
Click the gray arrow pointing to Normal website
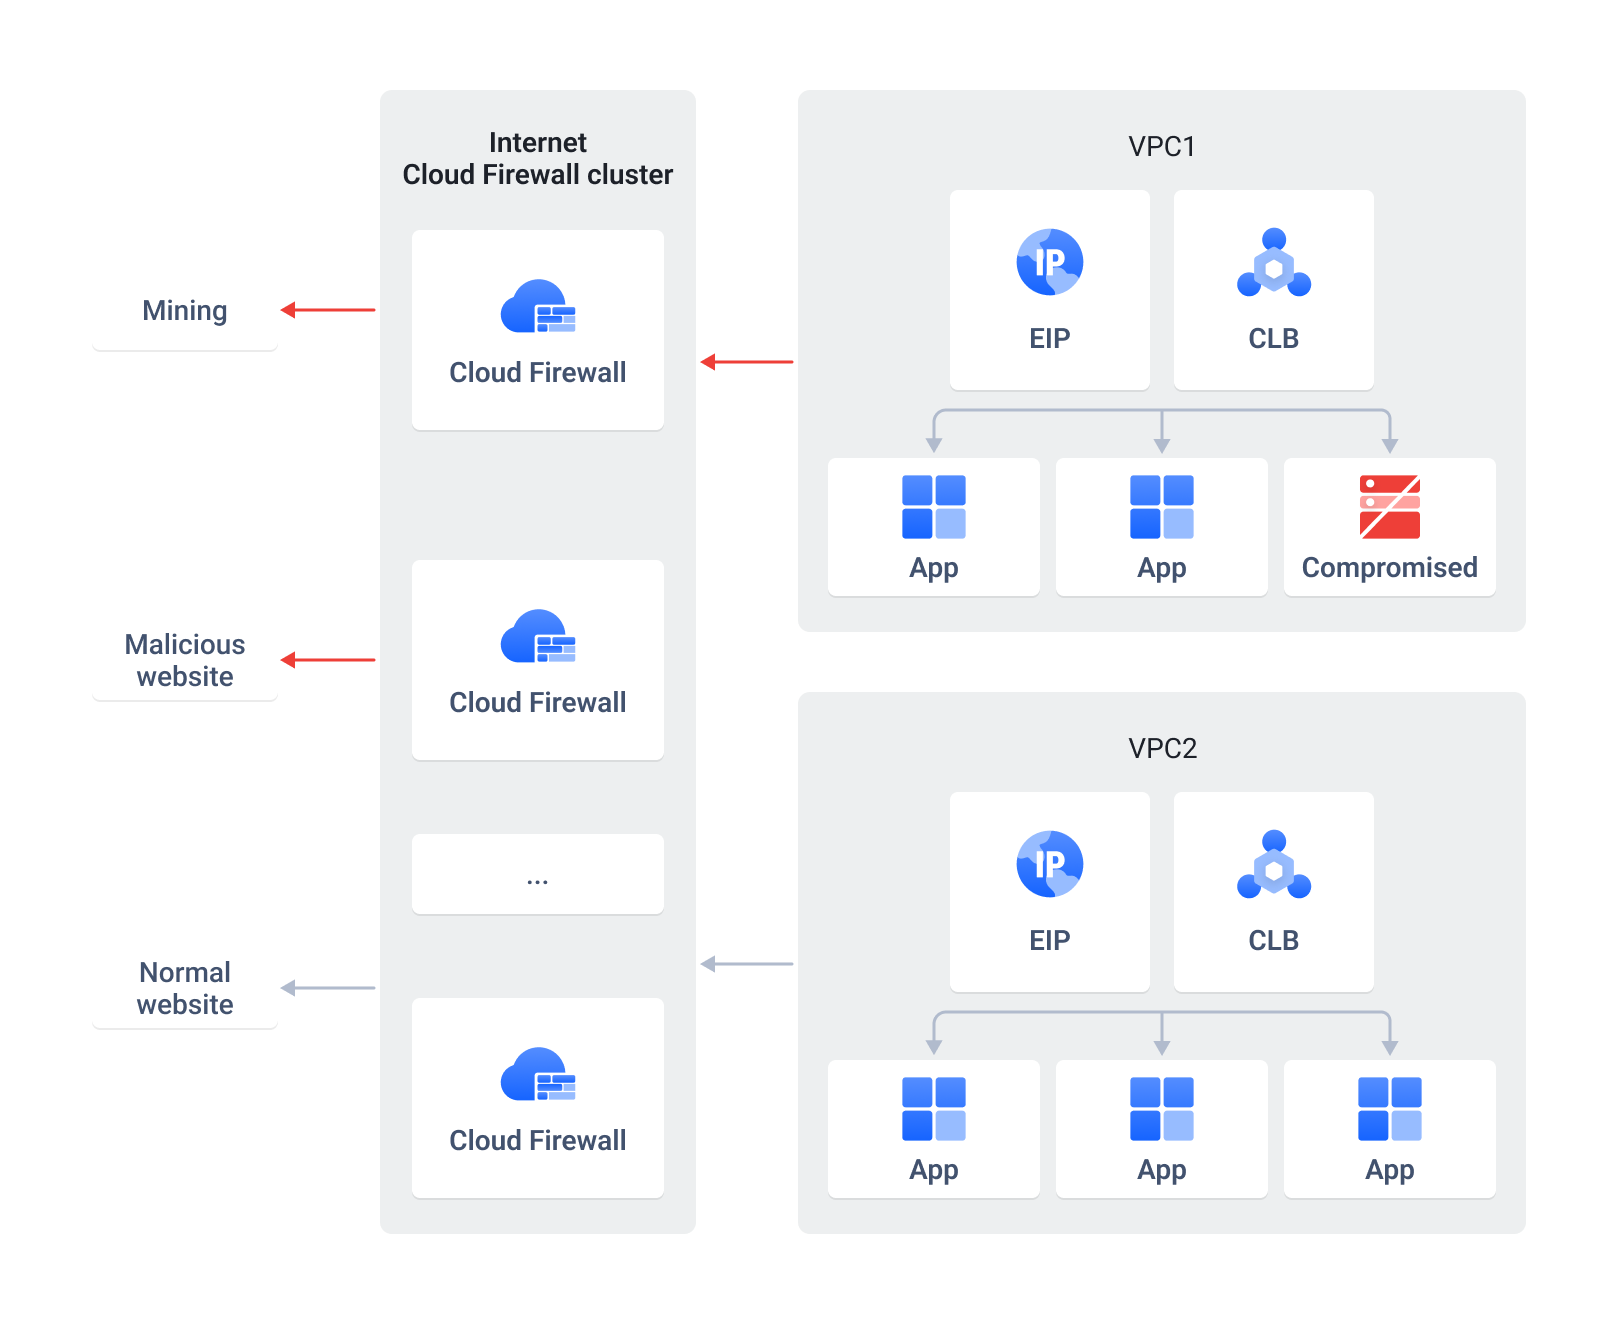point(328,988)
